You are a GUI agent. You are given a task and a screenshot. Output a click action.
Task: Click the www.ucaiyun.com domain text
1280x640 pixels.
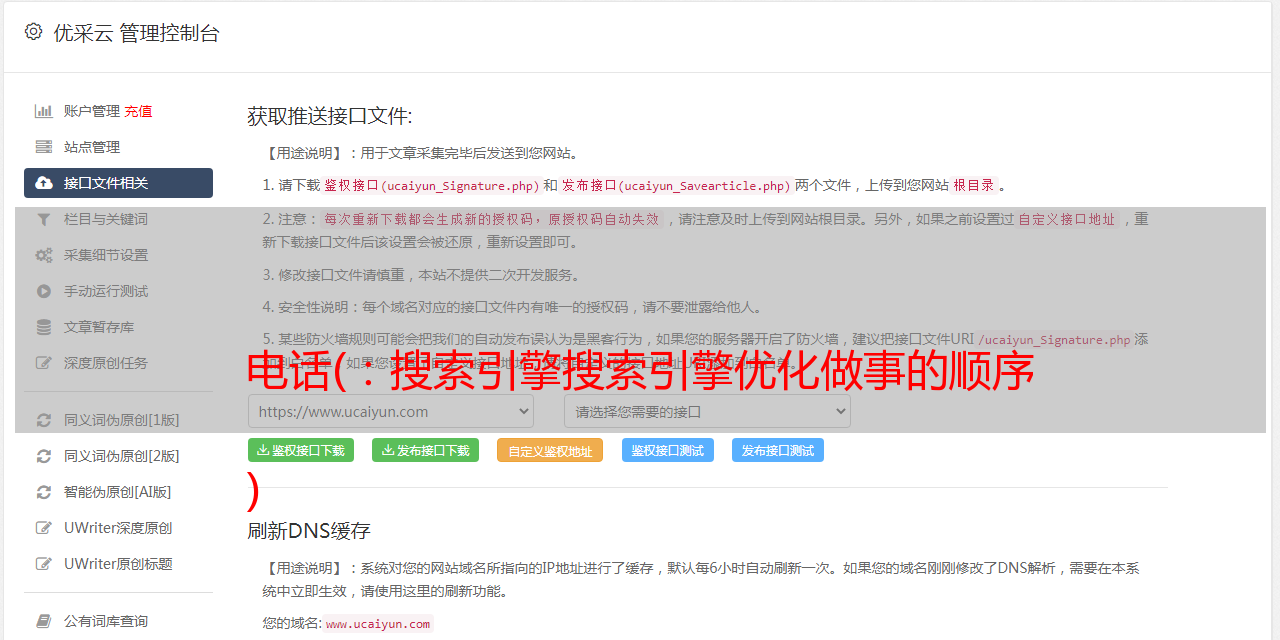point(378,623)
